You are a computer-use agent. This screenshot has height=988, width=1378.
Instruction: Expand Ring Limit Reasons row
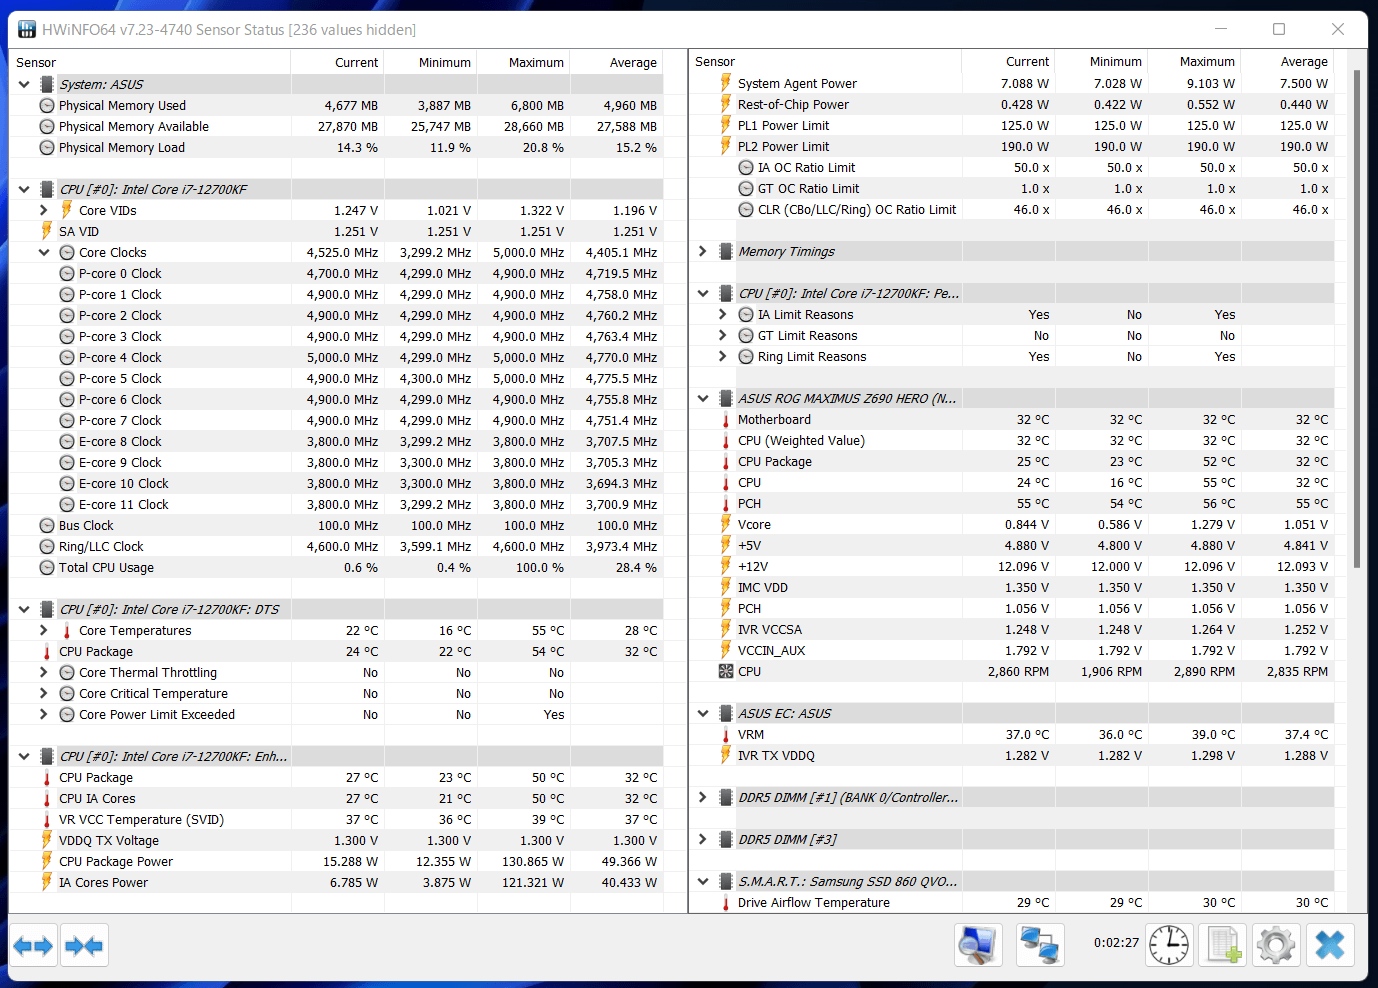[x=723, y=357]
